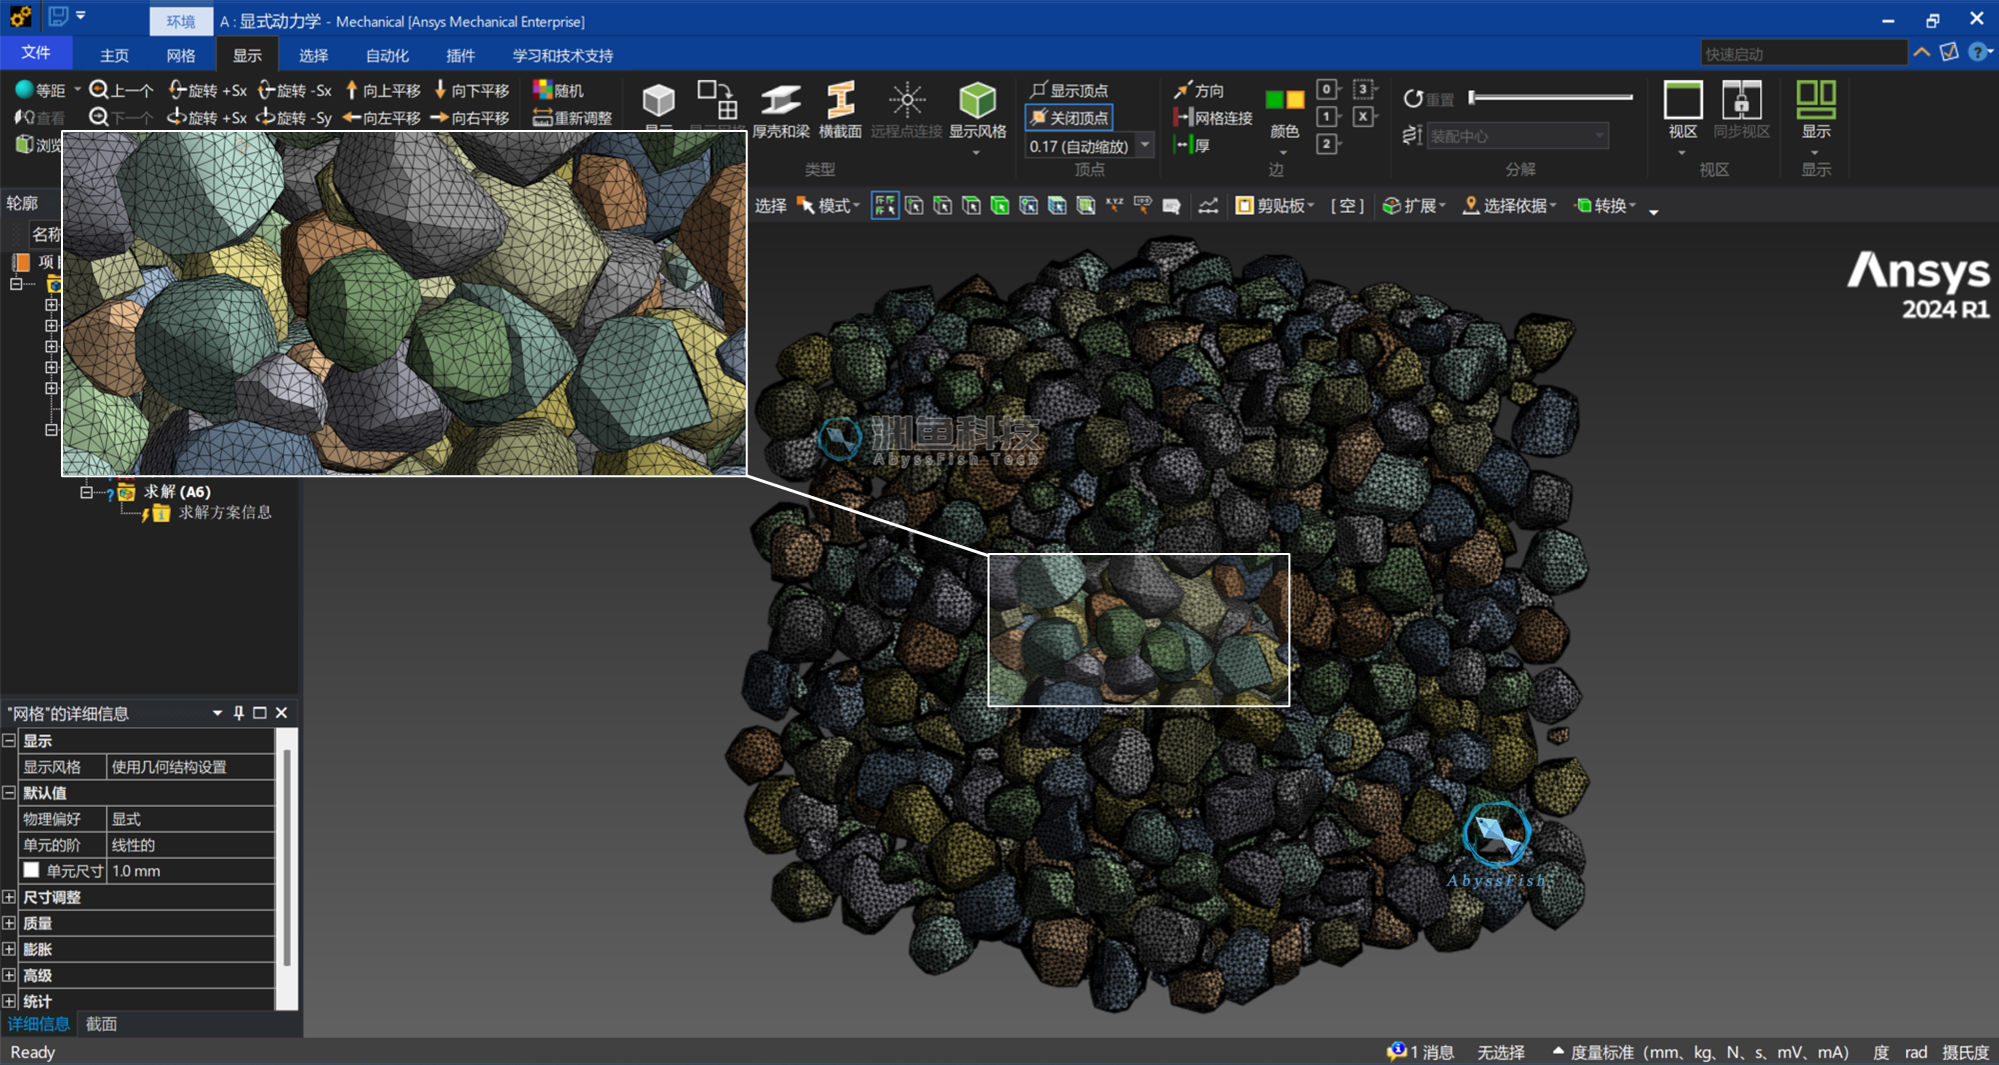The height and width of the screenshot is (1065, 1999).
Task: Click the explode view slider
Action: [x=1551, y=97]
